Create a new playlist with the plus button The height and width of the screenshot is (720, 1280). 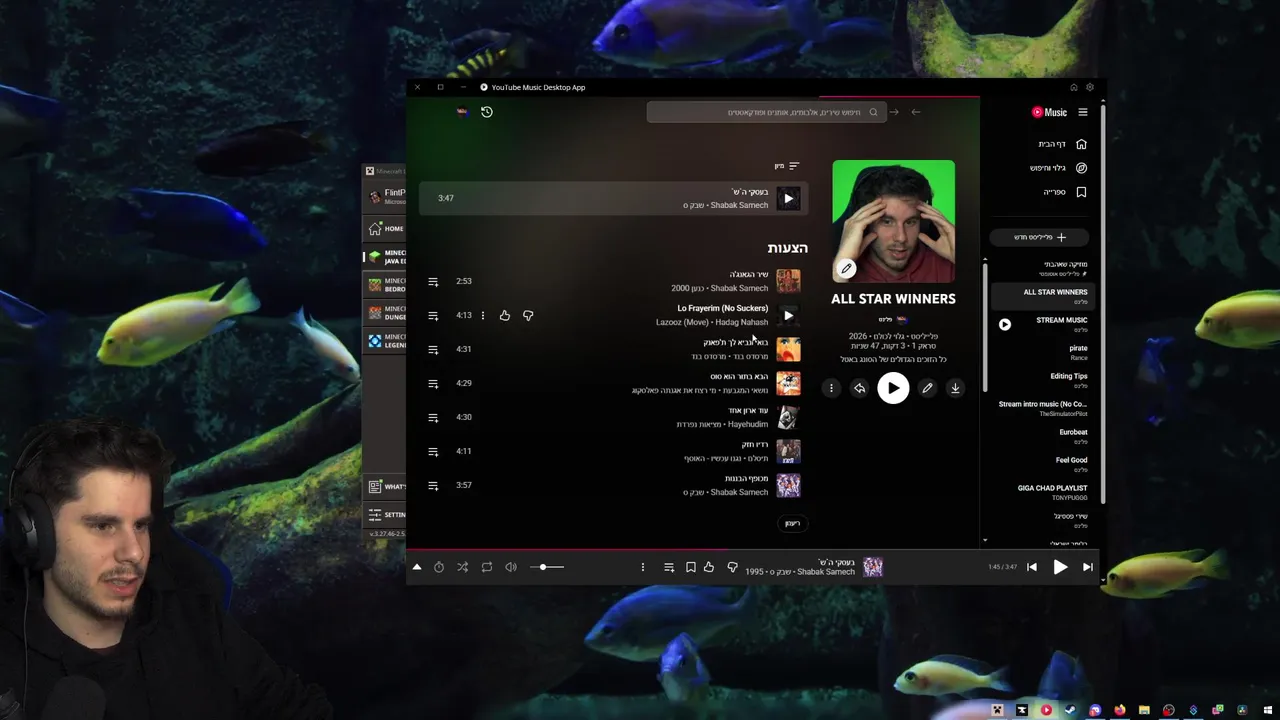[1039, 237]
